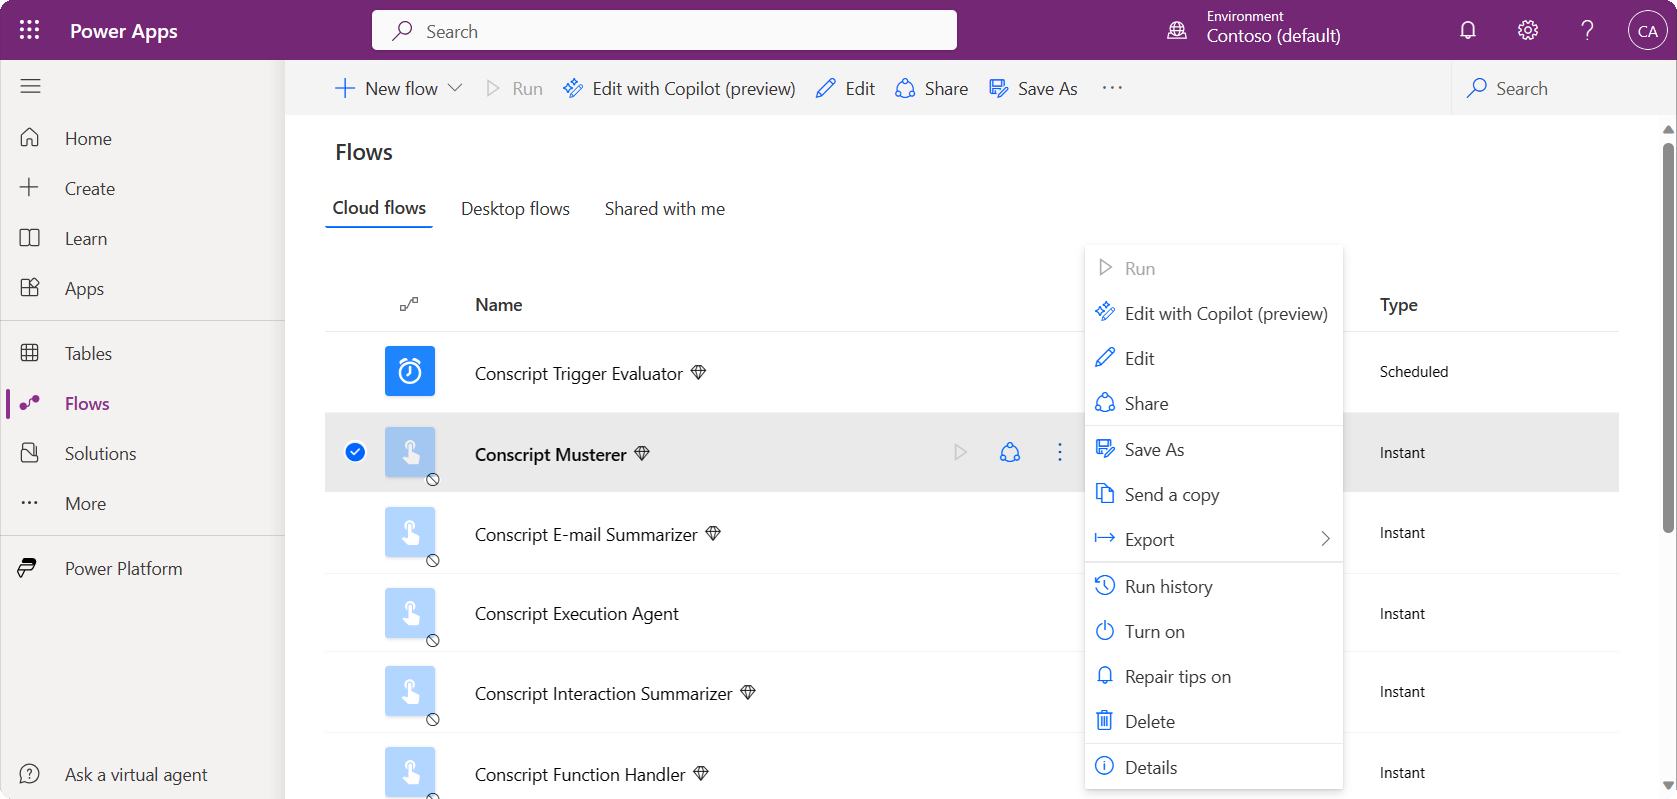Collapse the left navigation hamburger menu
Screen dimensions: 1677x799
(30, 87)
